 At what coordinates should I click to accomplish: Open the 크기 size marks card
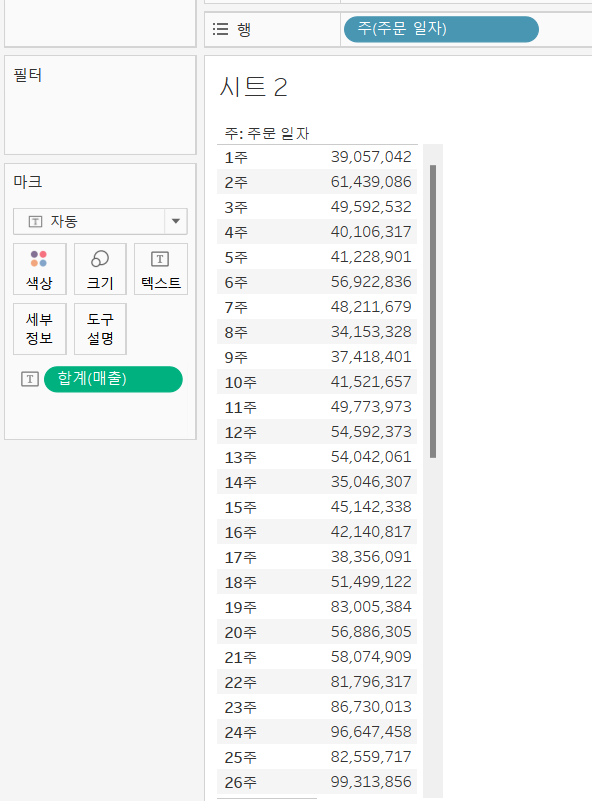point(100,269)
